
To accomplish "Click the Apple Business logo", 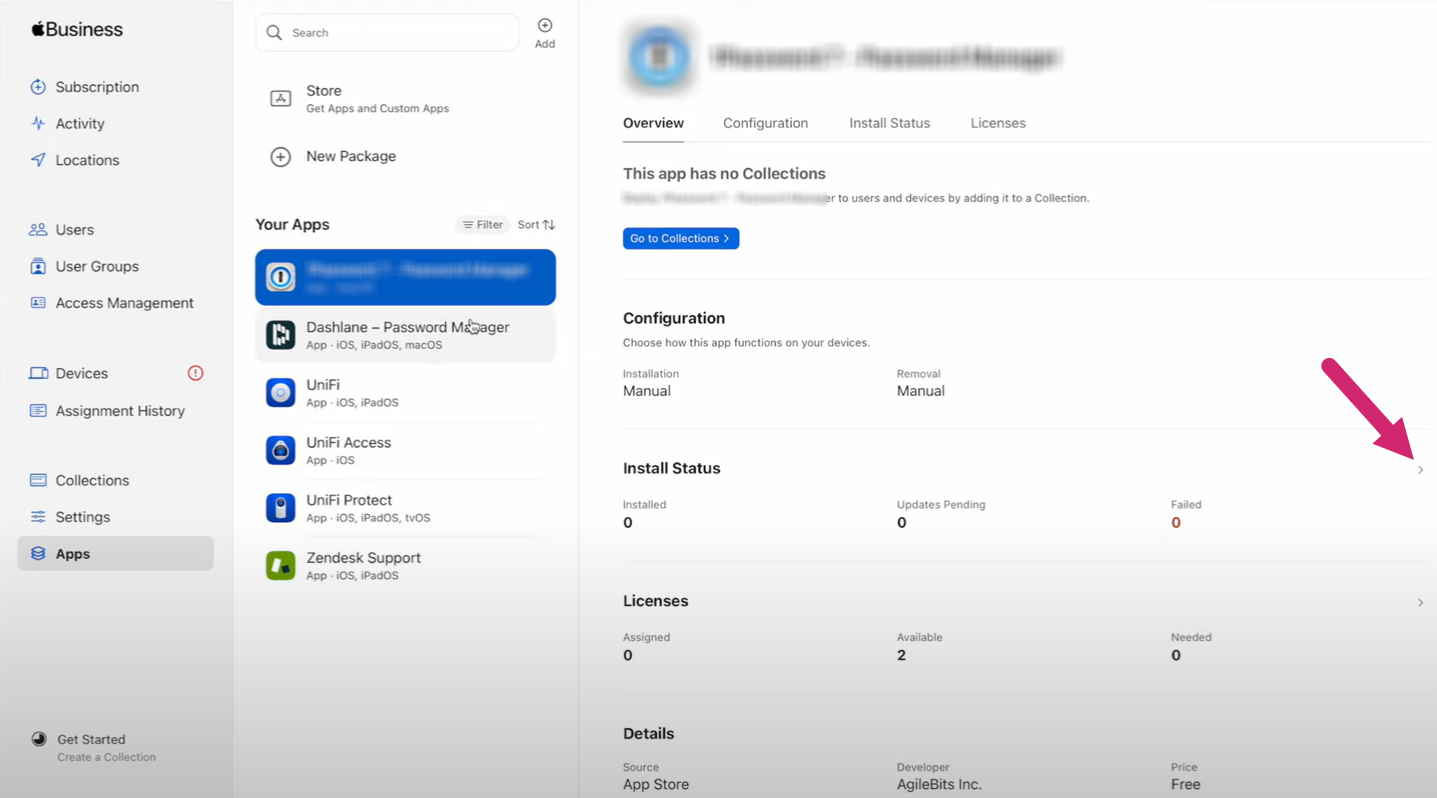I will point(77,29).
